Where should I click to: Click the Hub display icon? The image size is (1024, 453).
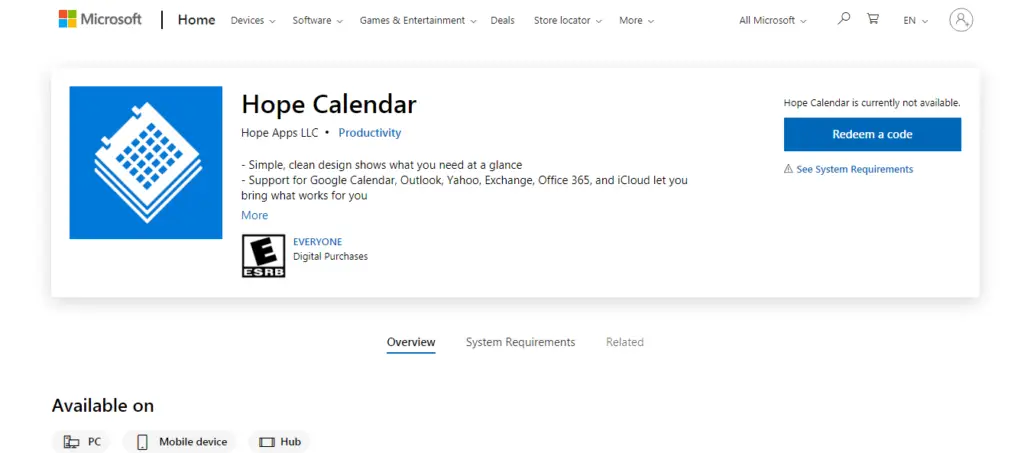(x=266, y=442)
